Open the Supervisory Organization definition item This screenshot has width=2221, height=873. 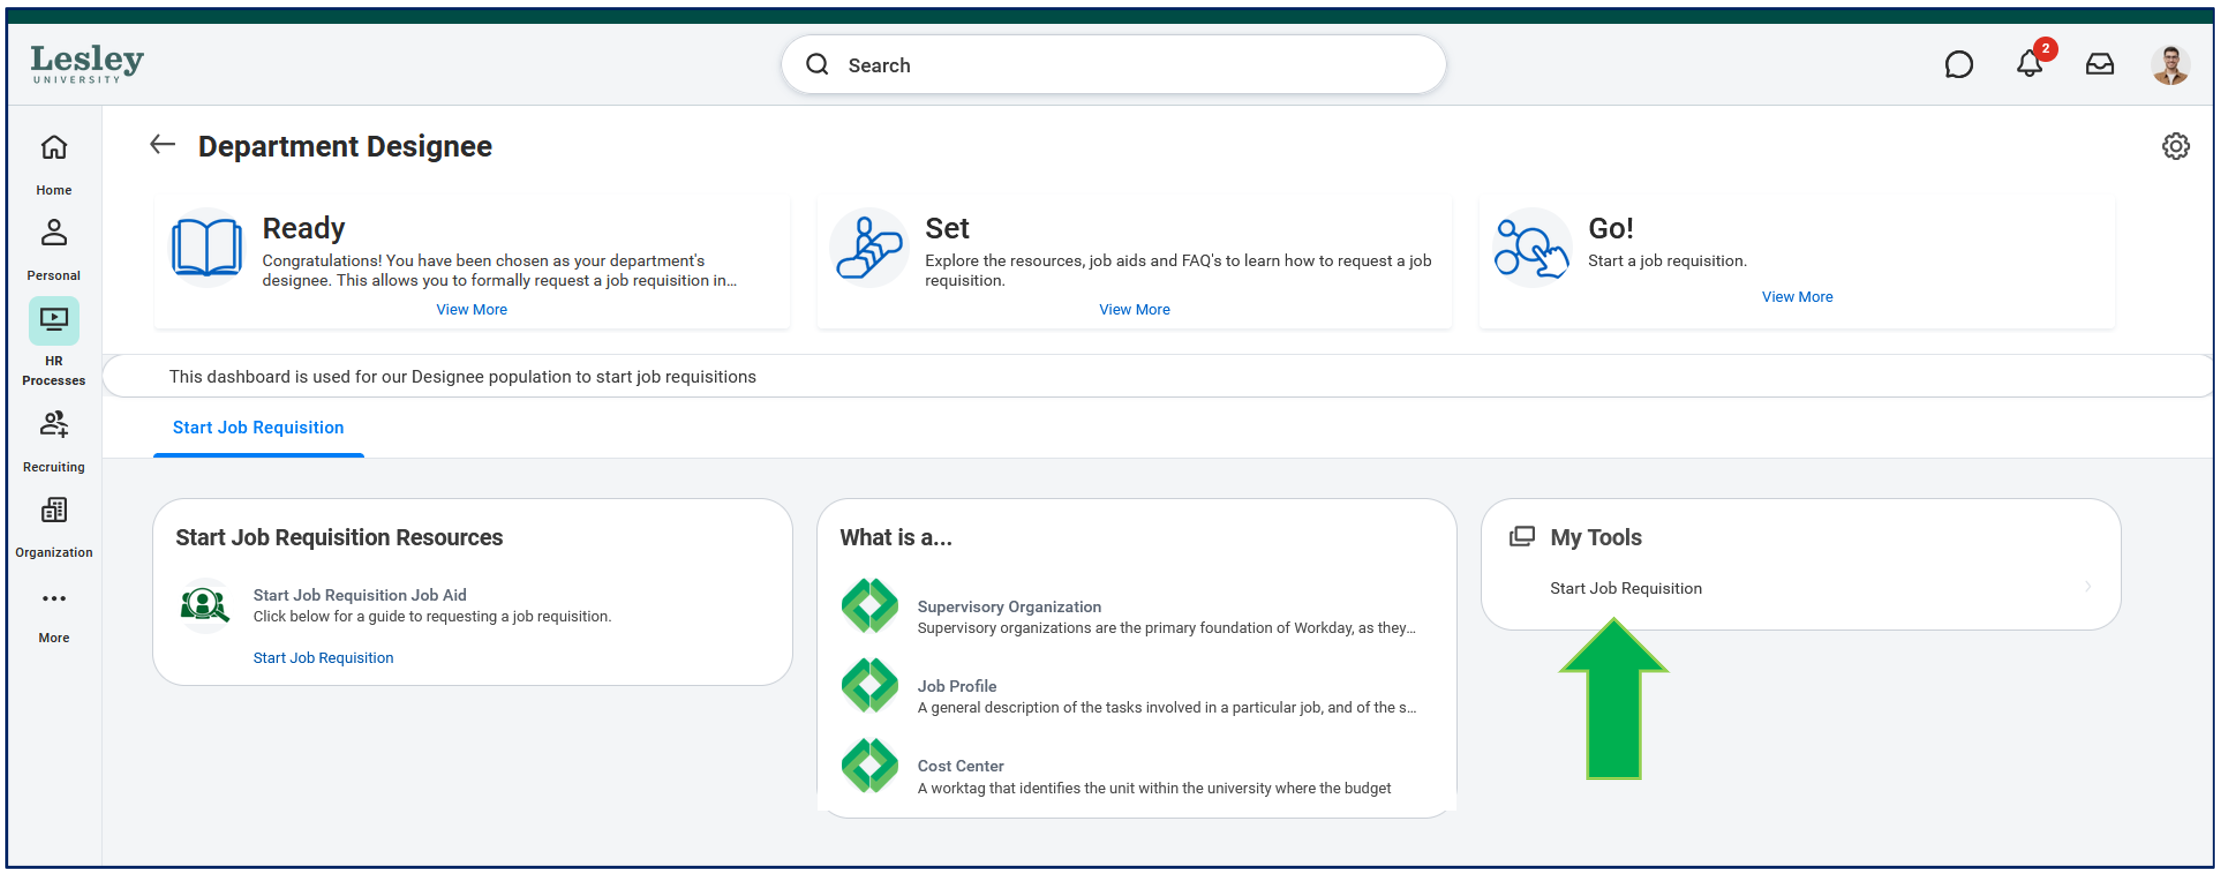tap(1128, 617)
